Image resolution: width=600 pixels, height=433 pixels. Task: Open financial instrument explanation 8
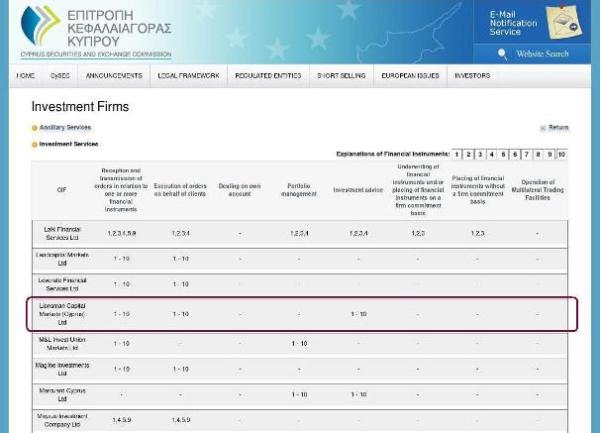coord(538,155)
